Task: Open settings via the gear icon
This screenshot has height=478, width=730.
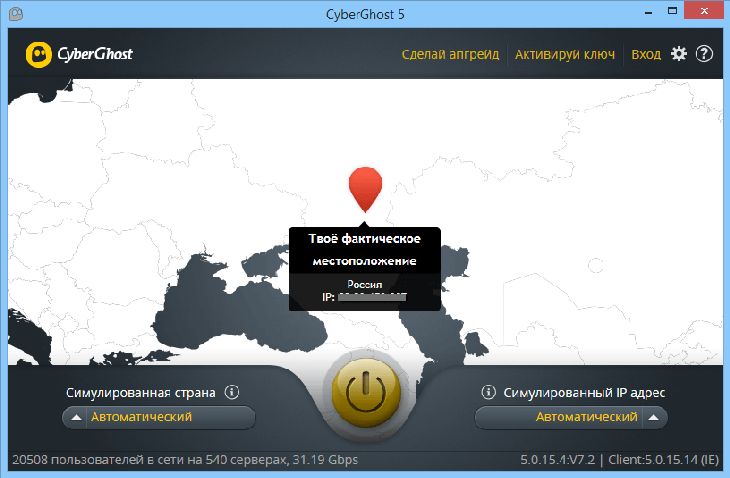Action: pyautogui.click(x=679, y=54)
